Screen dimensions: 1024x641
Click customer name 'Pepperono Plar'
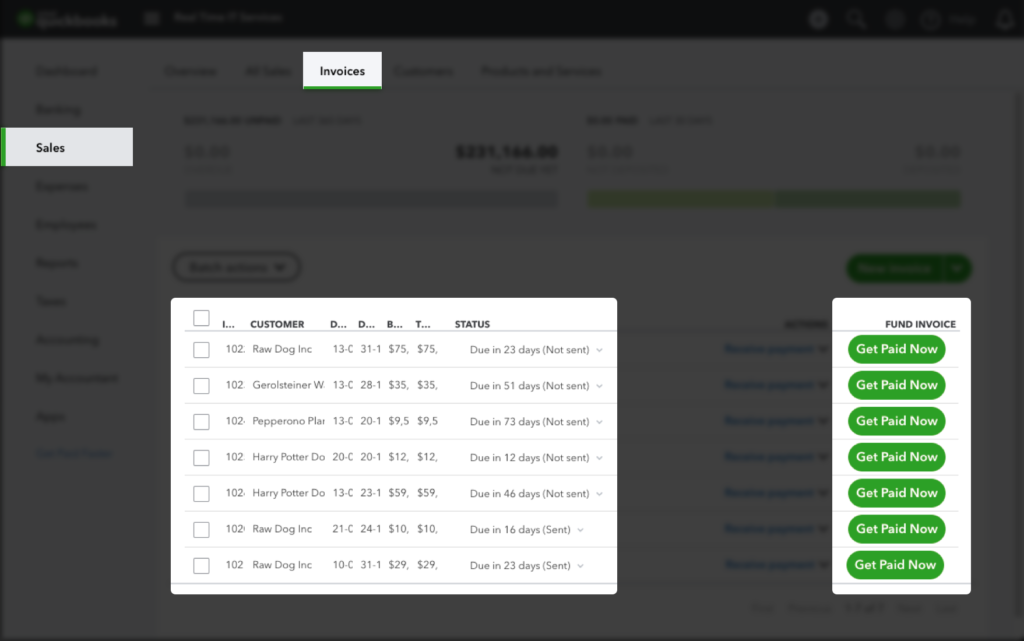pos(288,421)
